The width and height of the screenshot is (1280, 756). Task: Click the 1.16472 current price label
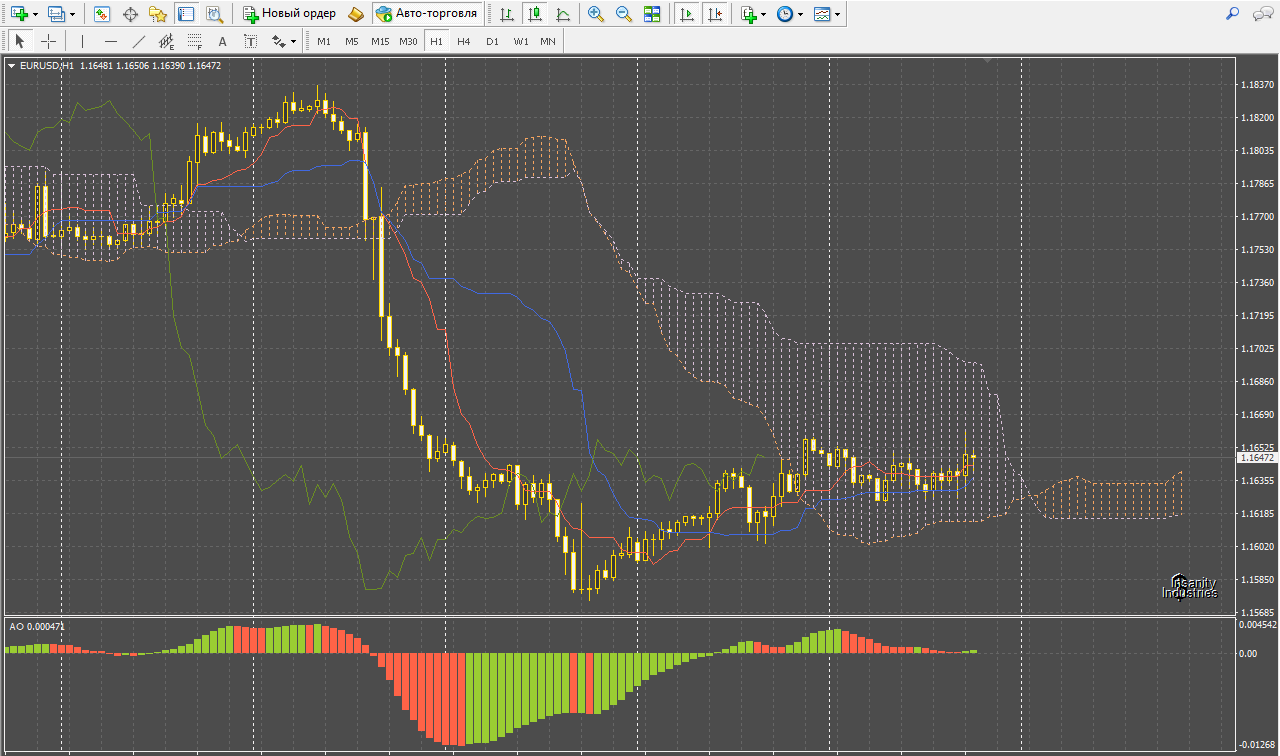(x=1257, y=457)
